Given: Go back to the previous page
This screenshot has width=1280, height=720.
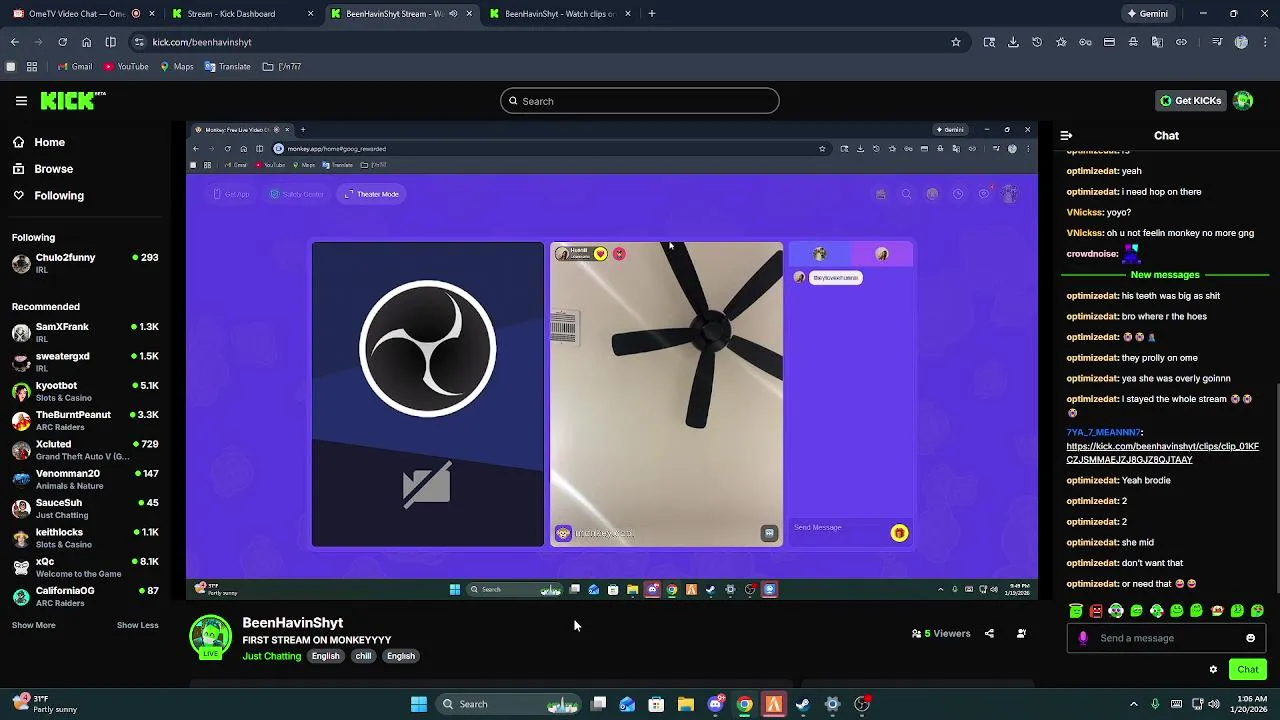Looking at the screenshot, I should (x=15, y=42).
